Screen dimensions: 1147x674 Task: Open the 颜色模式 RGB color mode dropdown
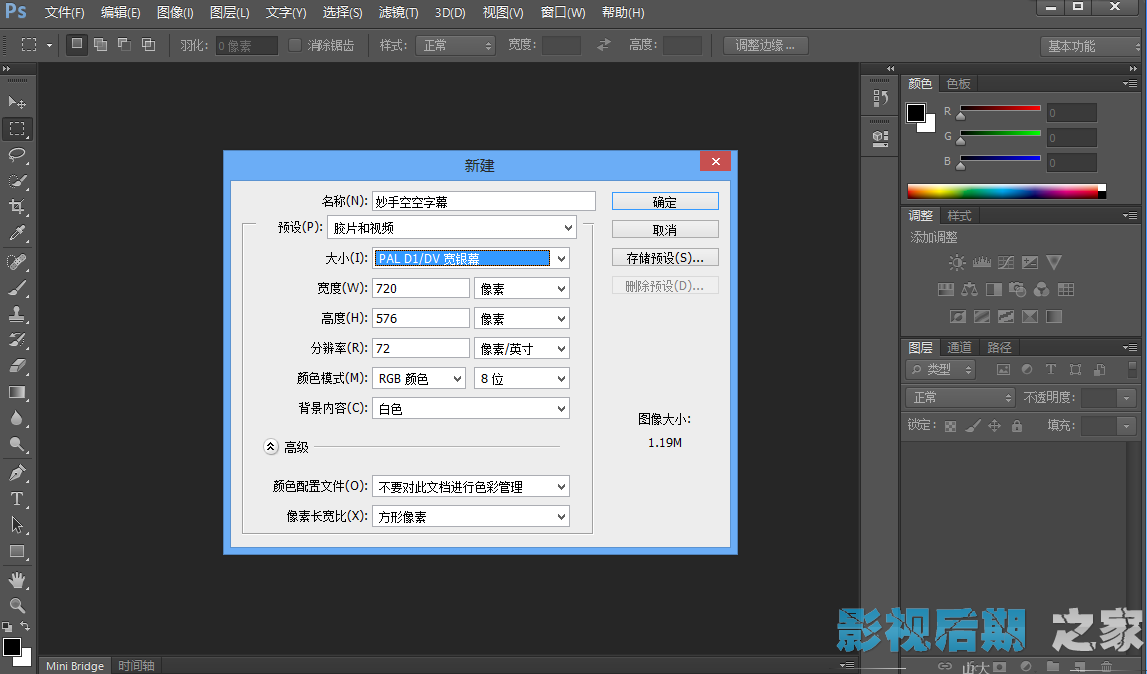[x=418, y=379]
